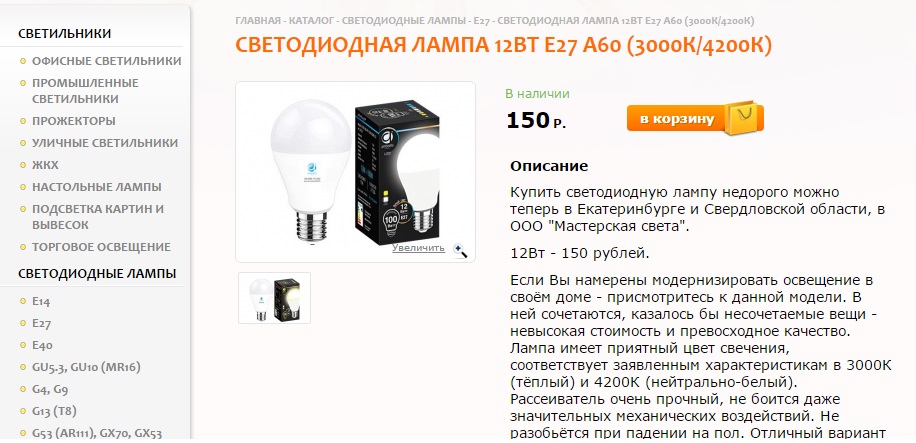Select the small lamp thumbnail below image

pos(275,298)
